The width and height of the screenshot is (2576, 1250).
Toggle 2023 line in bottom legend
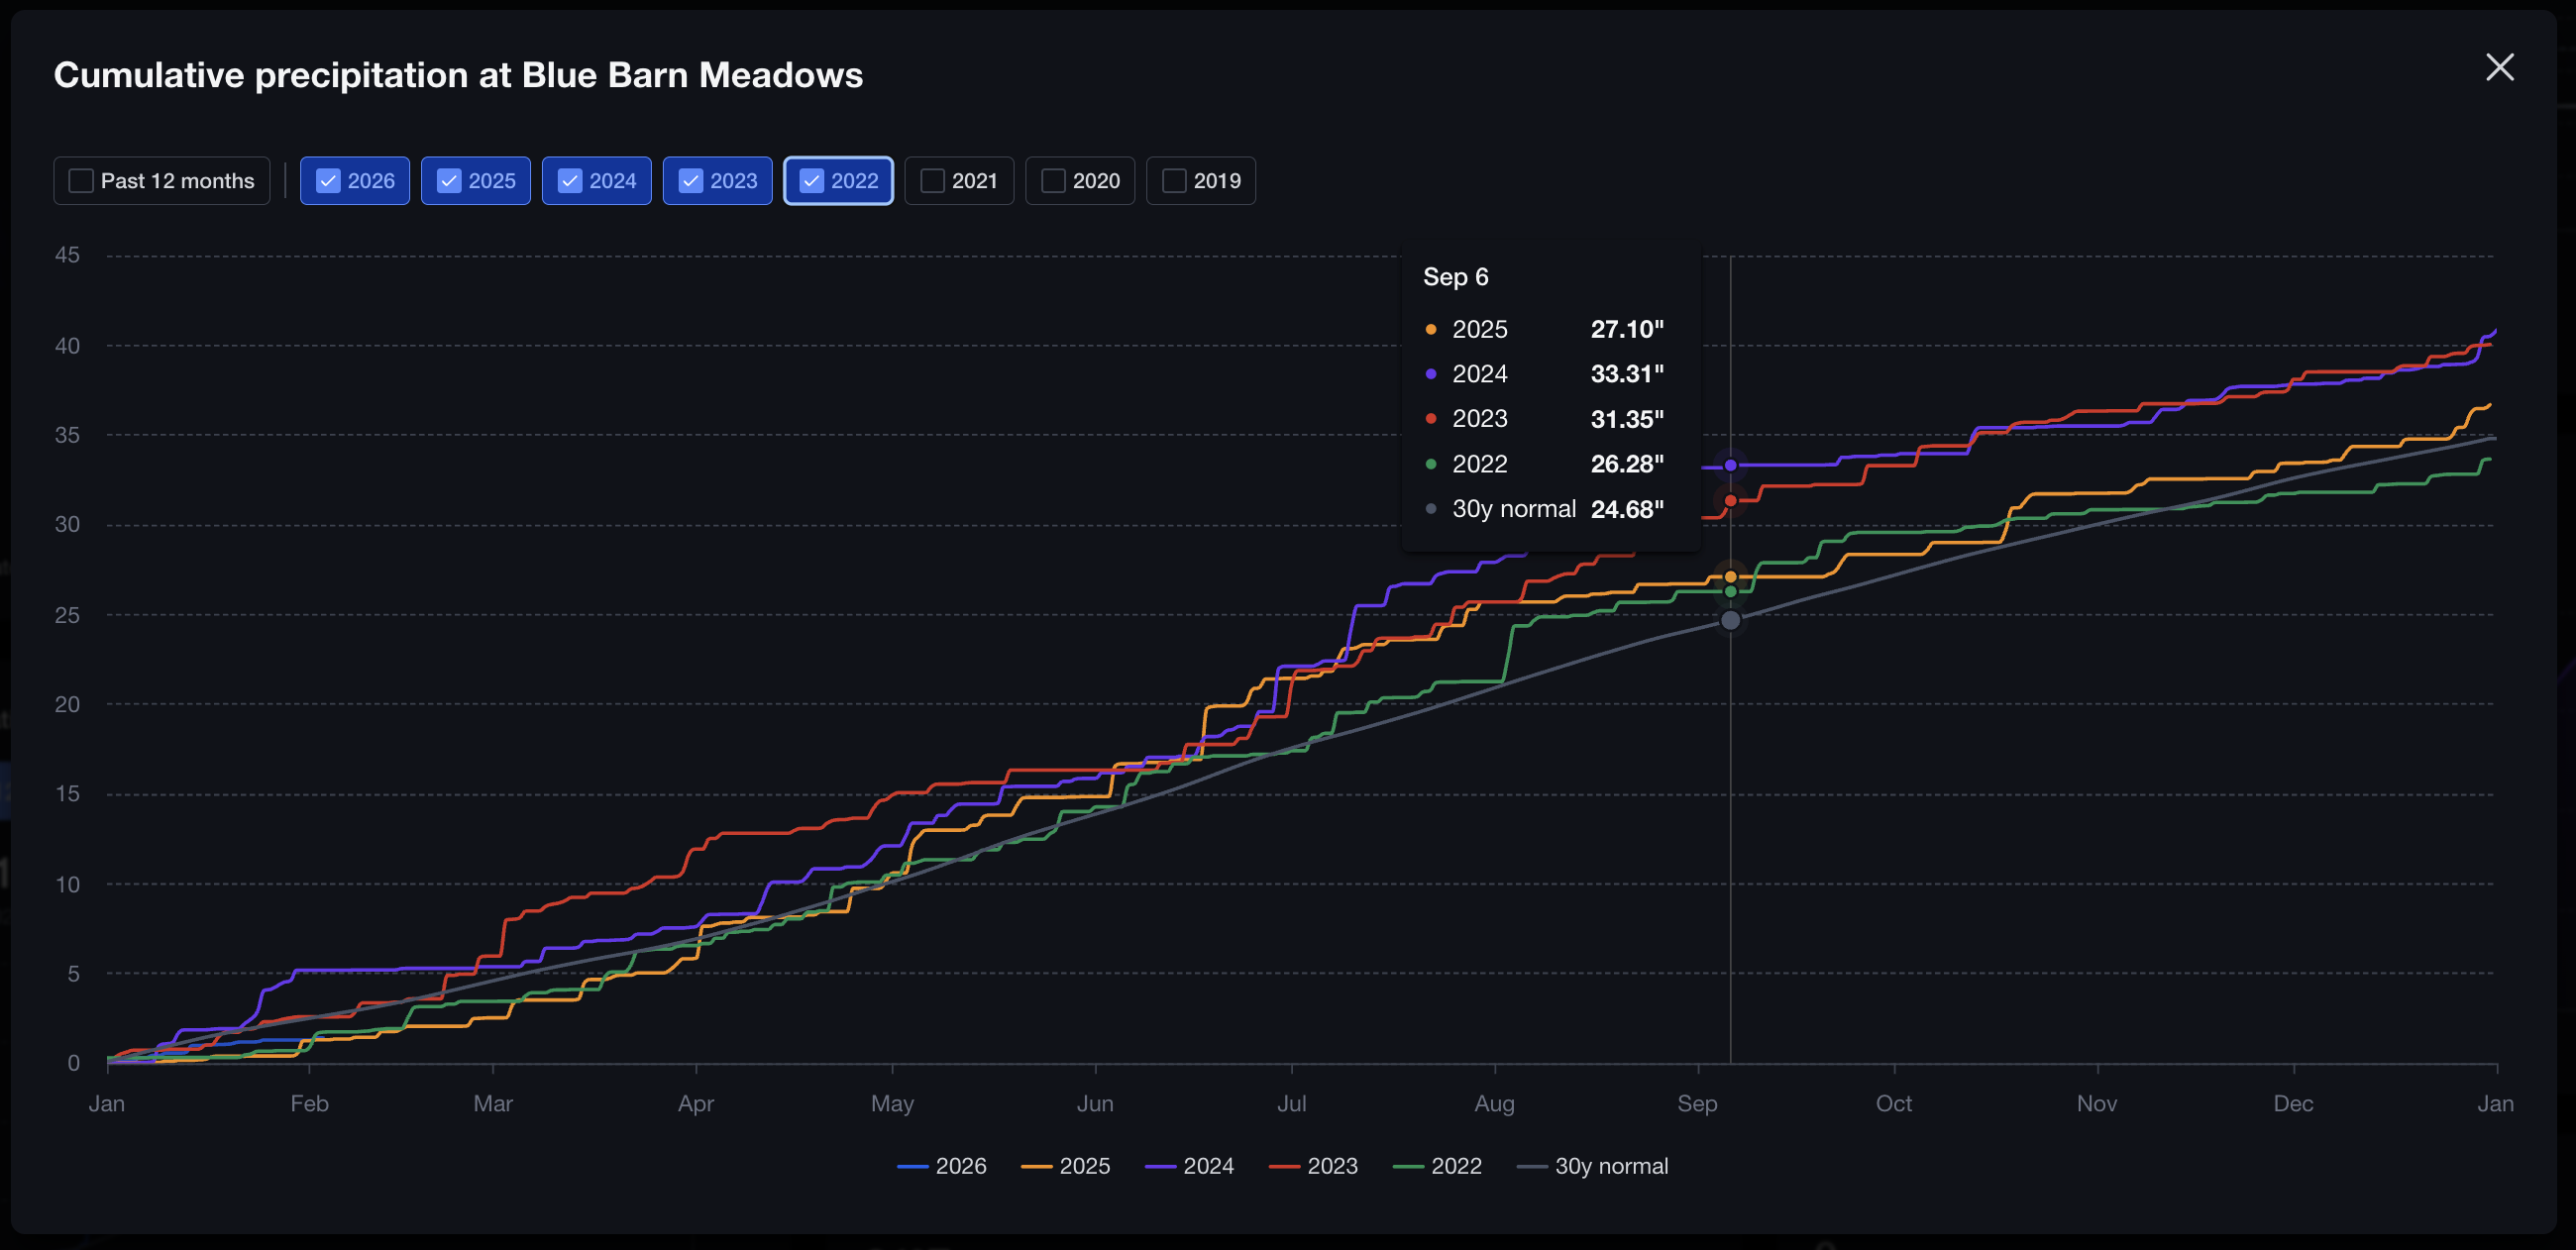(1314, 1166)
